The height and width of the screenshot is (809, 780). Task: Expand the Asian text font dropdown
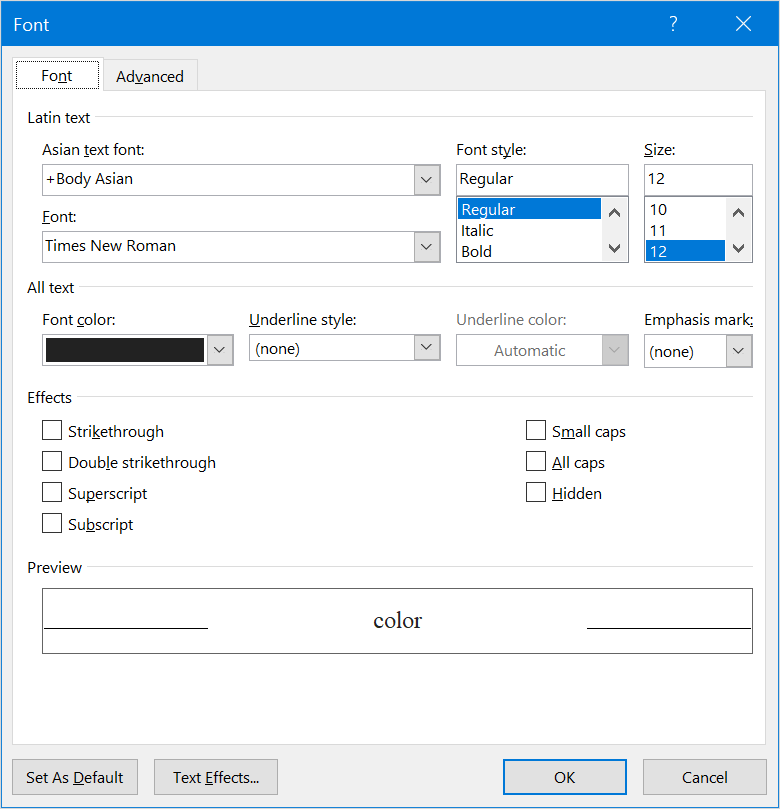click(x=427, y=180)
